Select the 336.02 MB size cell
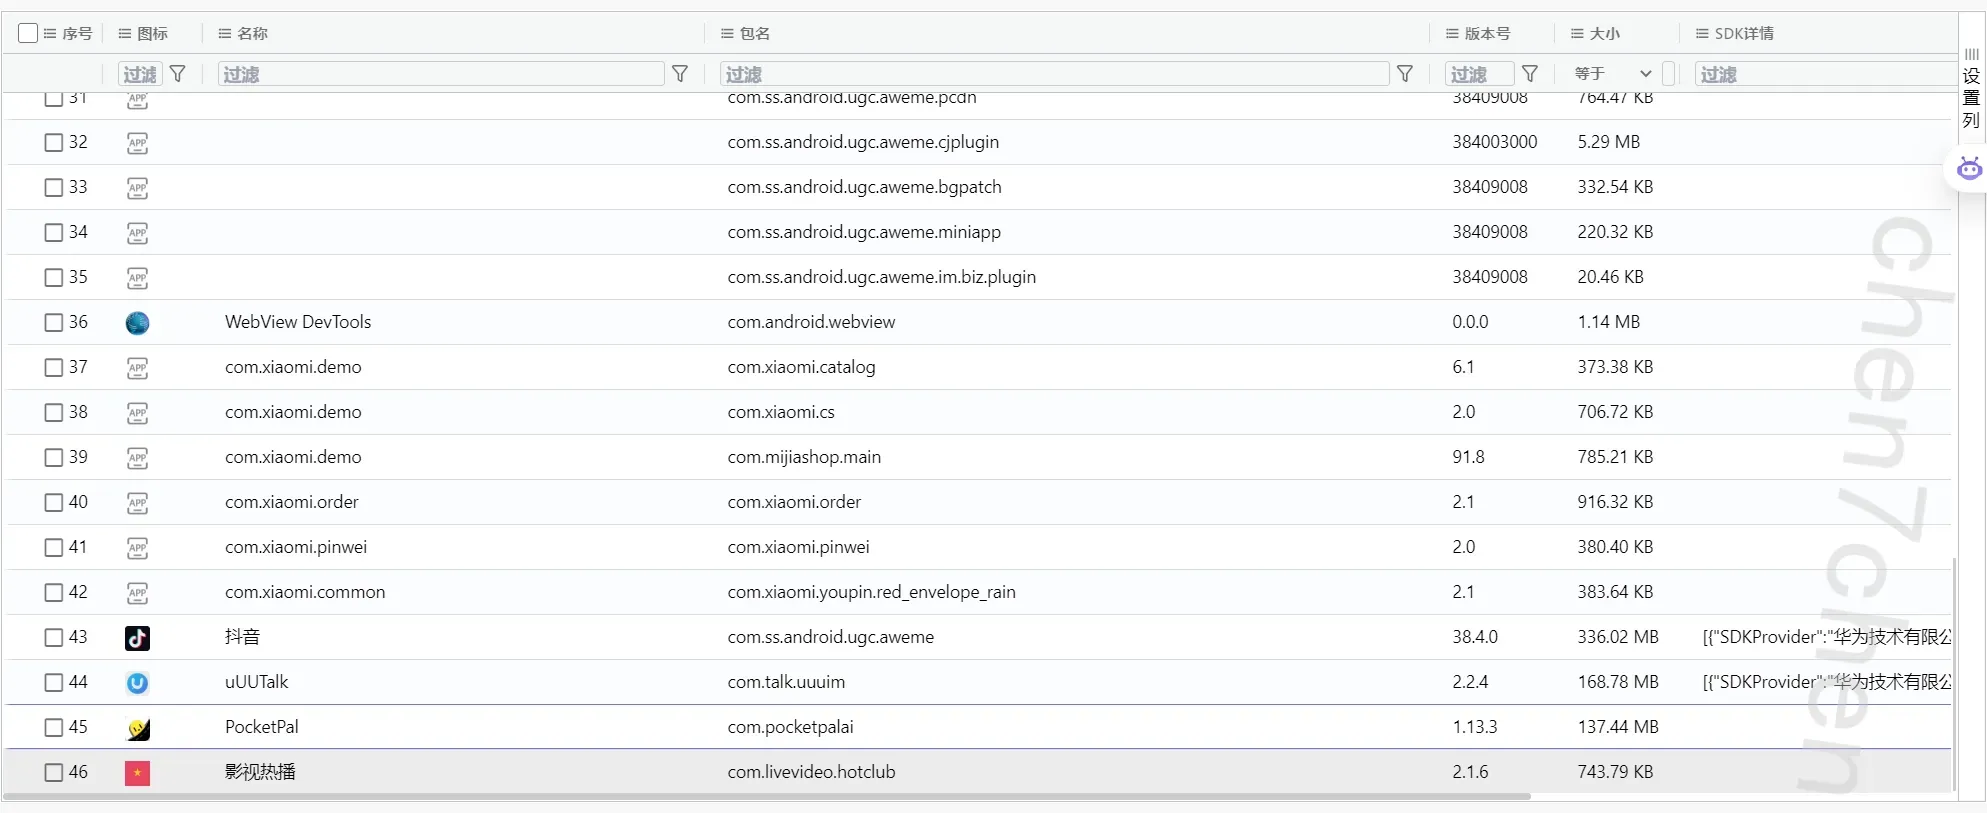Screen dimensions: 1987x813 (1618, 637)
